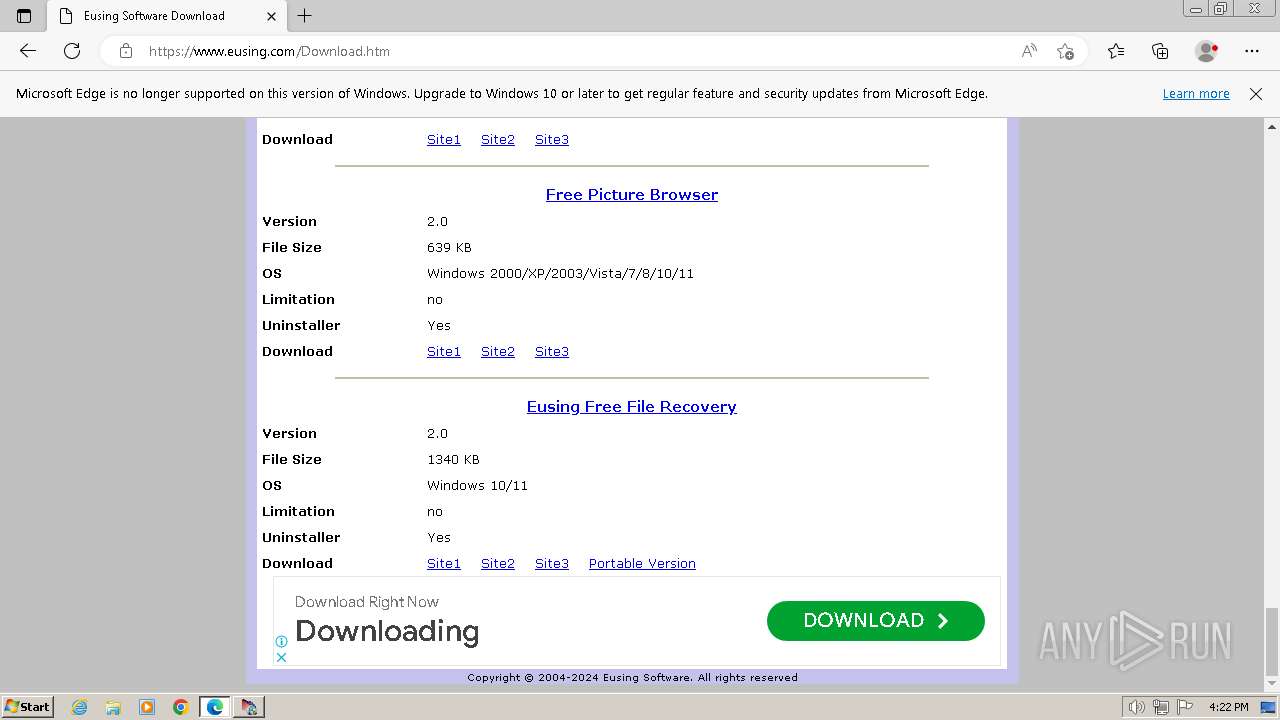Open the Favorites list icon
Screen dimensions: 1280x720
pyautogui.click(x=1116, y=51)
